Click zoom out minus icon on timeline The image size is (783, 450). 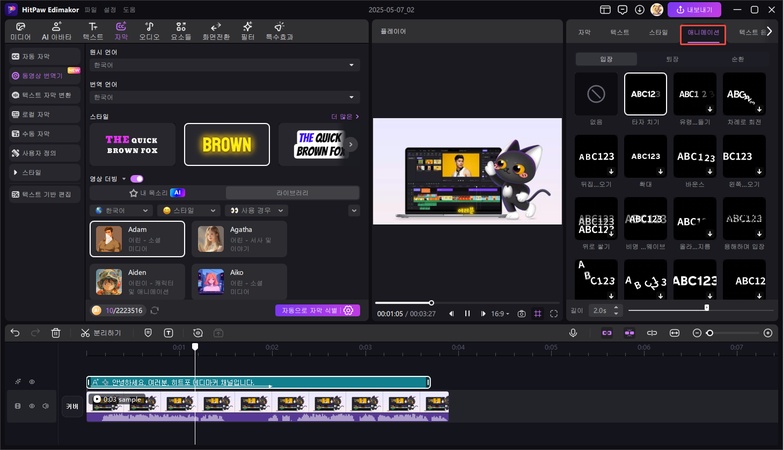click(x=697, y=333)
